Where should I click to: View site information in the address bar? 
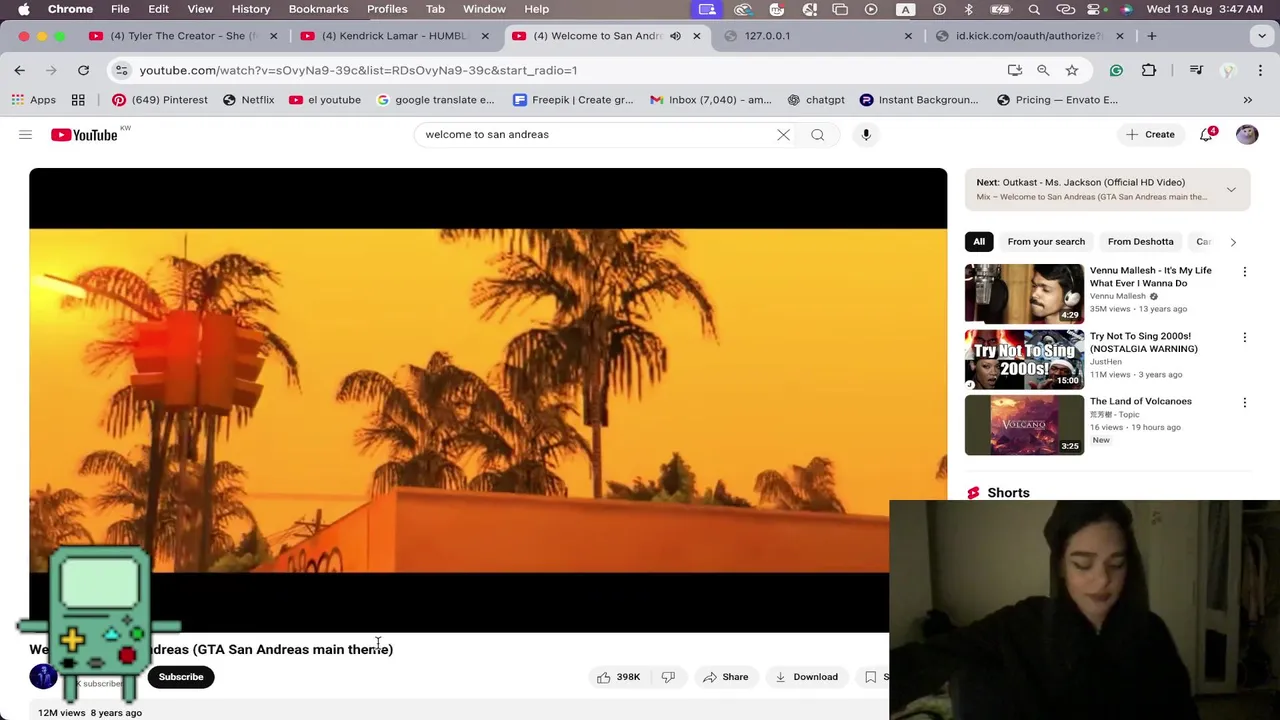(x=121, y=70)
